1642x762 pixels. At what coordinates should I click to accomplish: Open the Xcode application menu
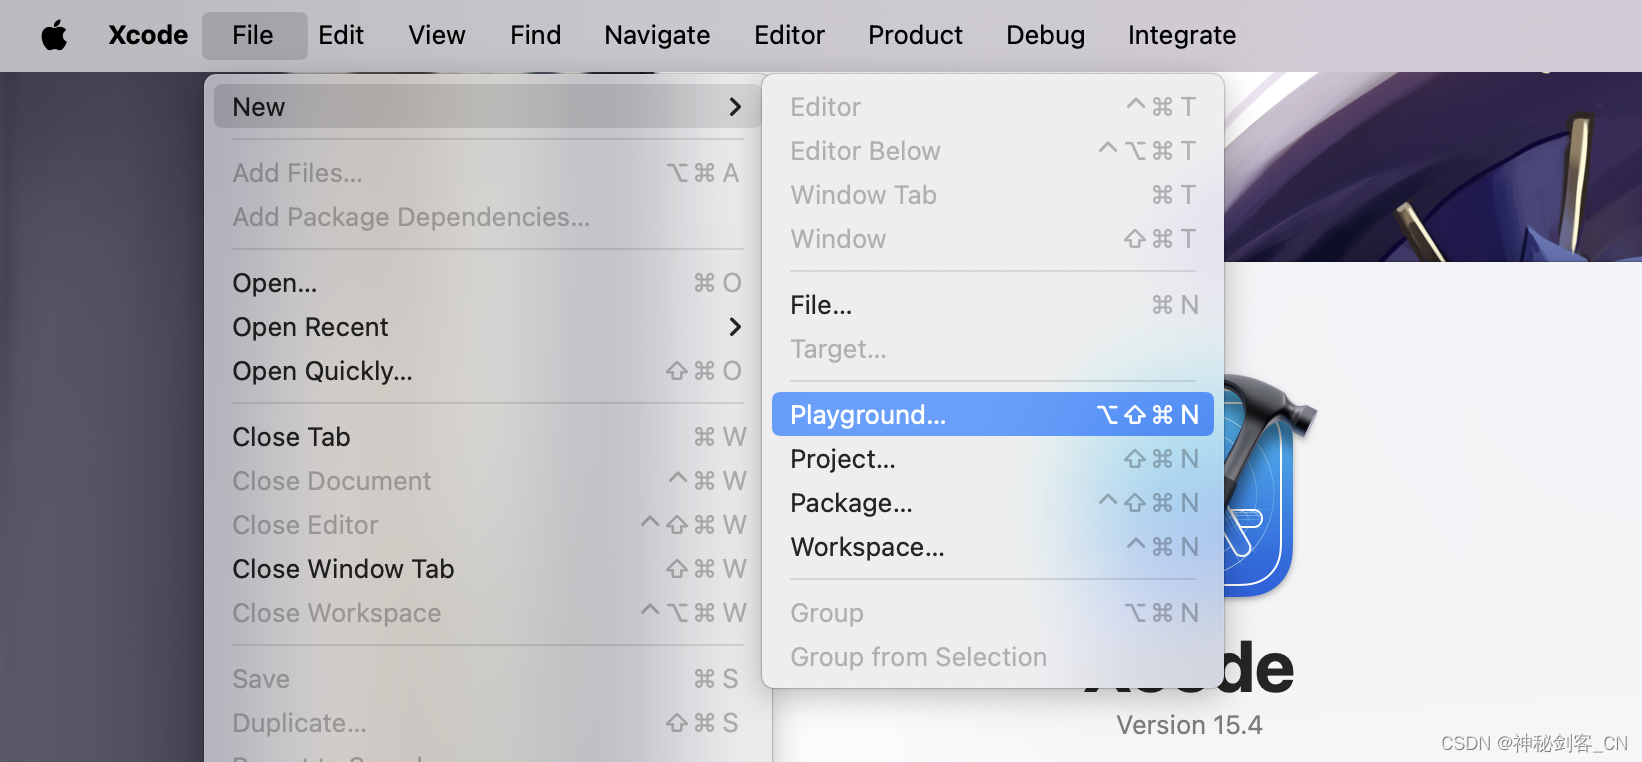tap(148, 35)
